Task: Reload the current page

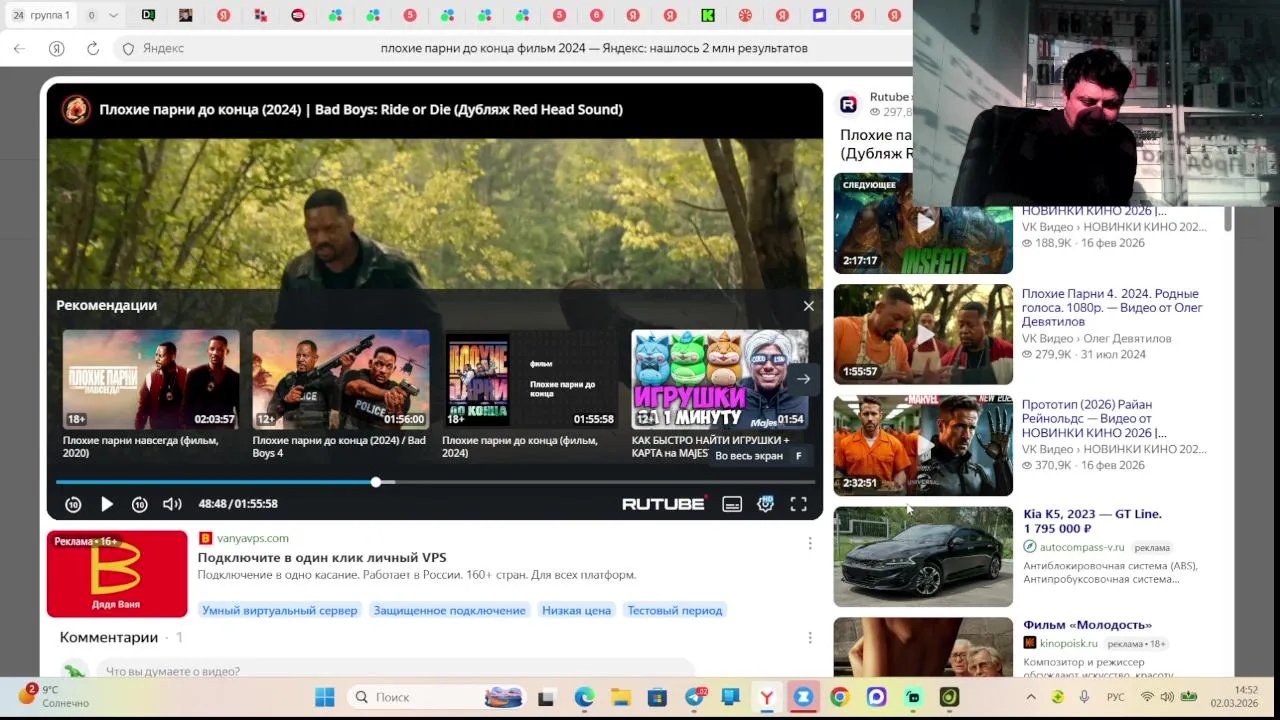Action: pos(93,48)
